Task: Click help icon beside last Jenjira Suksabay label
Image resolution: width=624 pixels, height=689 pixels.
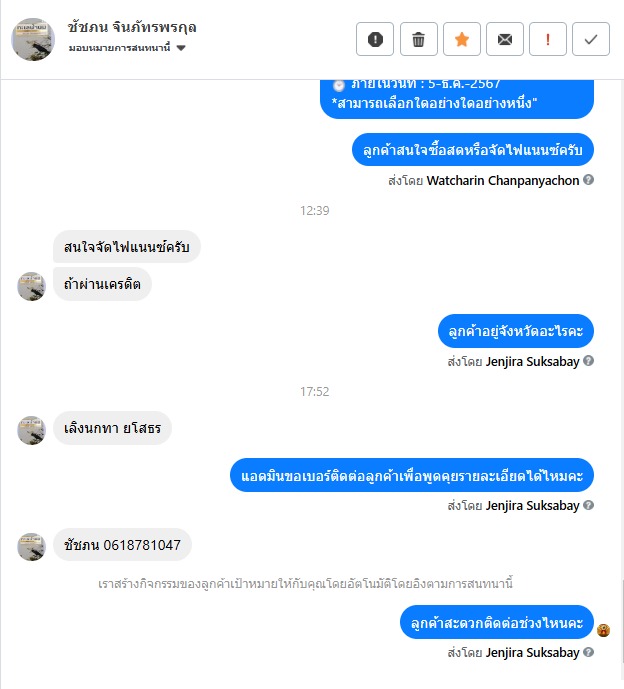Action: click(588, 652)
